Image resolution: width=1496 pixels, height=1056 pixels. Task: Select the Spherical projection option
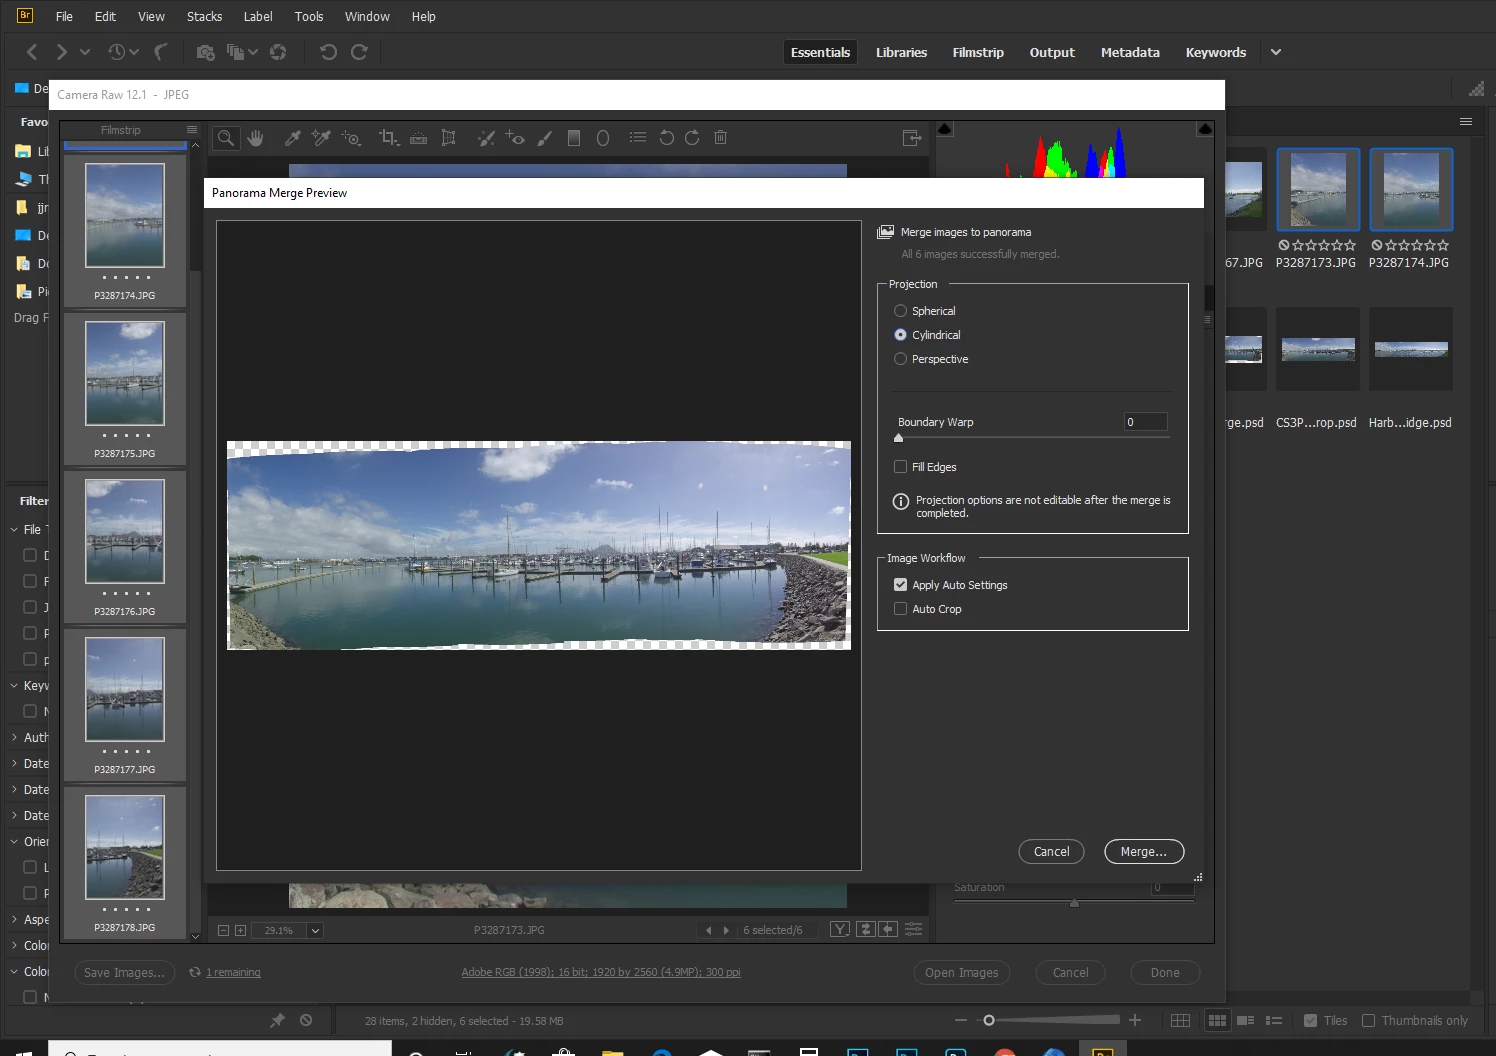(x=900, y=311)
